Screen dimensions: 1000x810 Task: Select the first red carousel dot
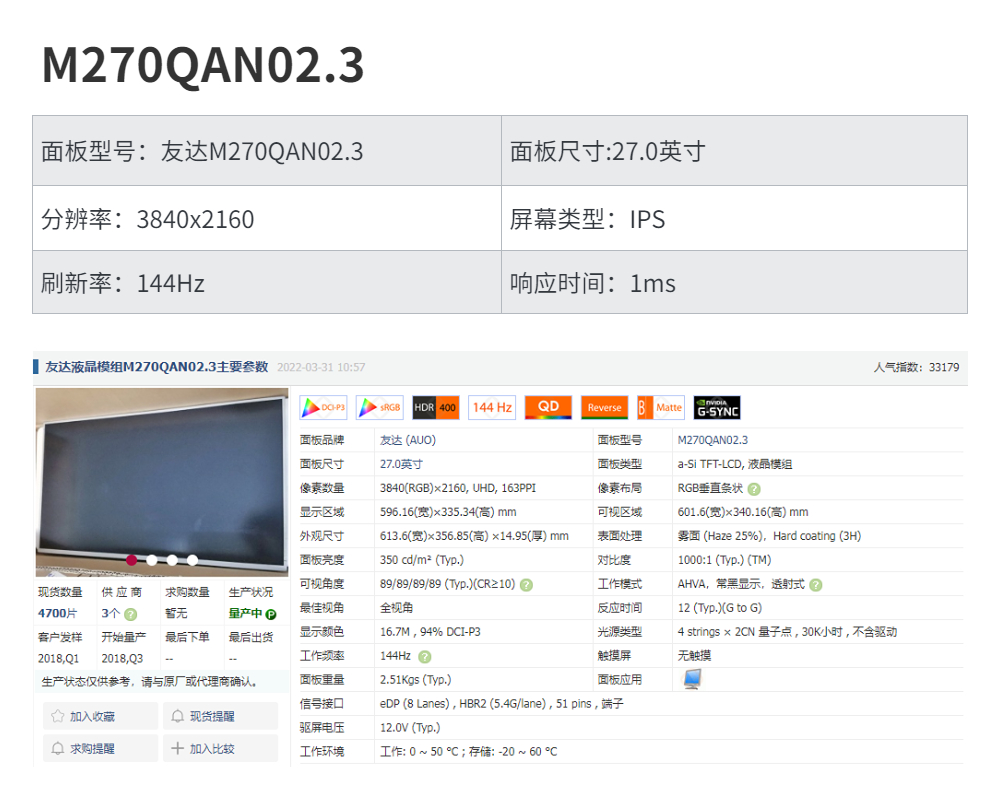coord(131,560)
